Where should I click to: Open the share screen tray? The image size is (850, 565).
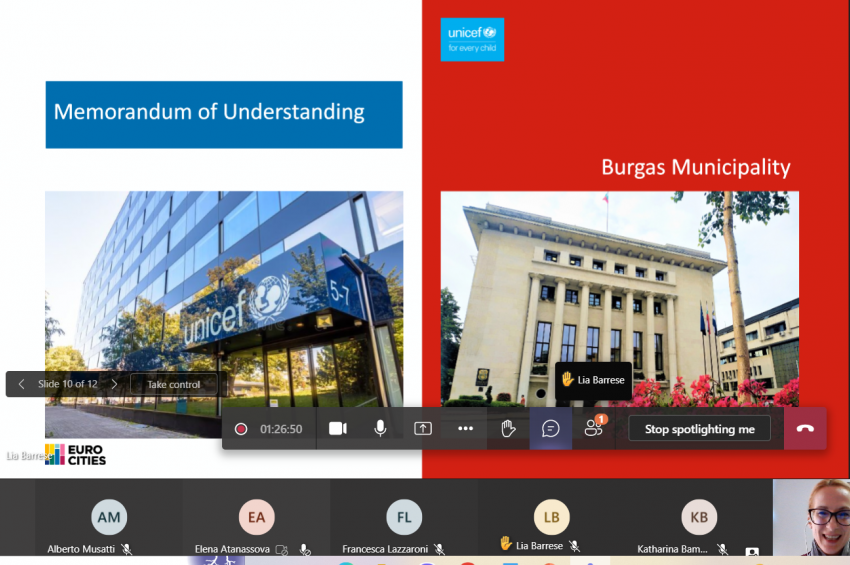tap(423, 428)
